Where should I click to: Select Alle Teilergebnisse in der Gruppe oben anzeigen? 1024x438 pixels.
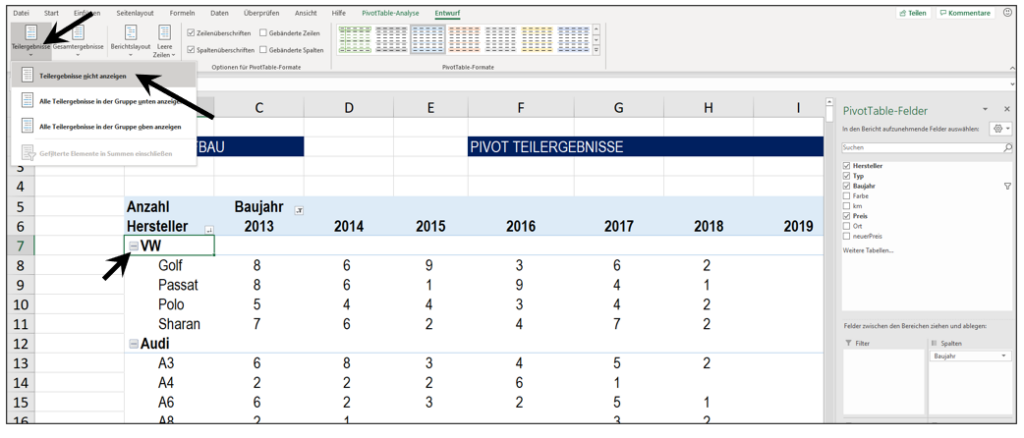click(104, 126)
